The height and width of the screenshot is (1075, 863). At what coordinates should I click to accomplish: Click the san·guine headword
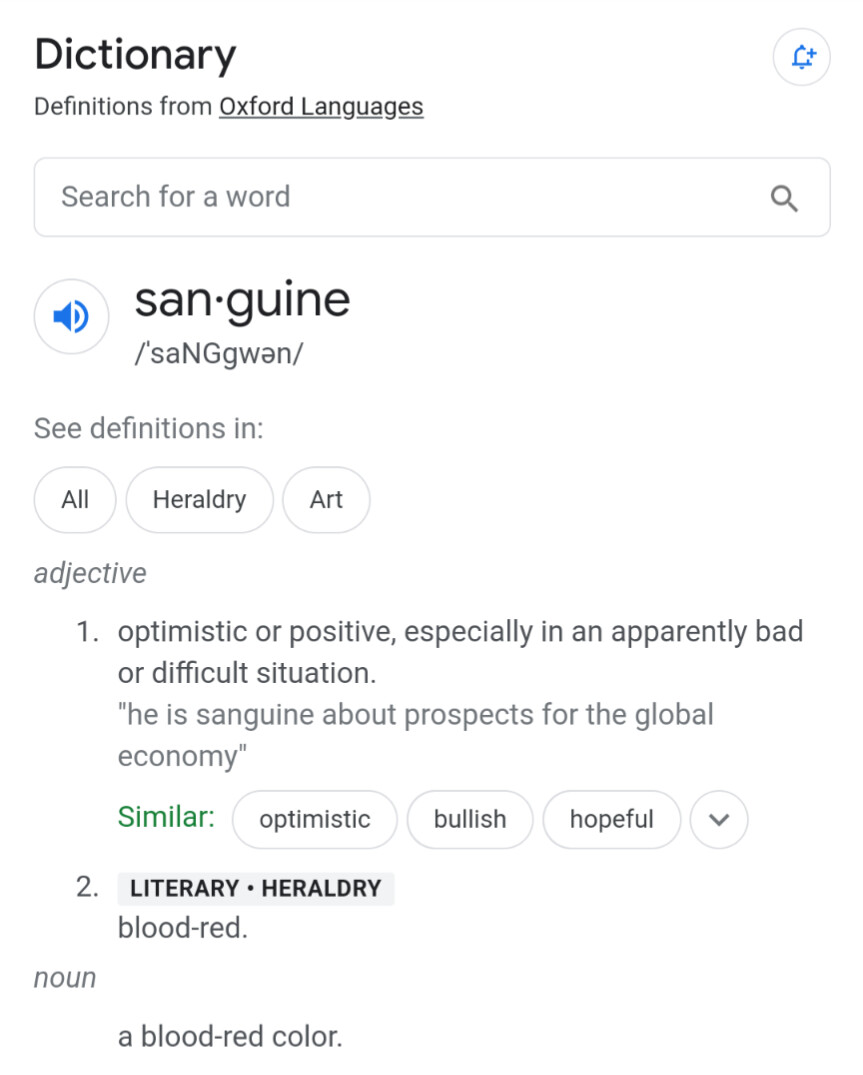click(x=242, y=300)
